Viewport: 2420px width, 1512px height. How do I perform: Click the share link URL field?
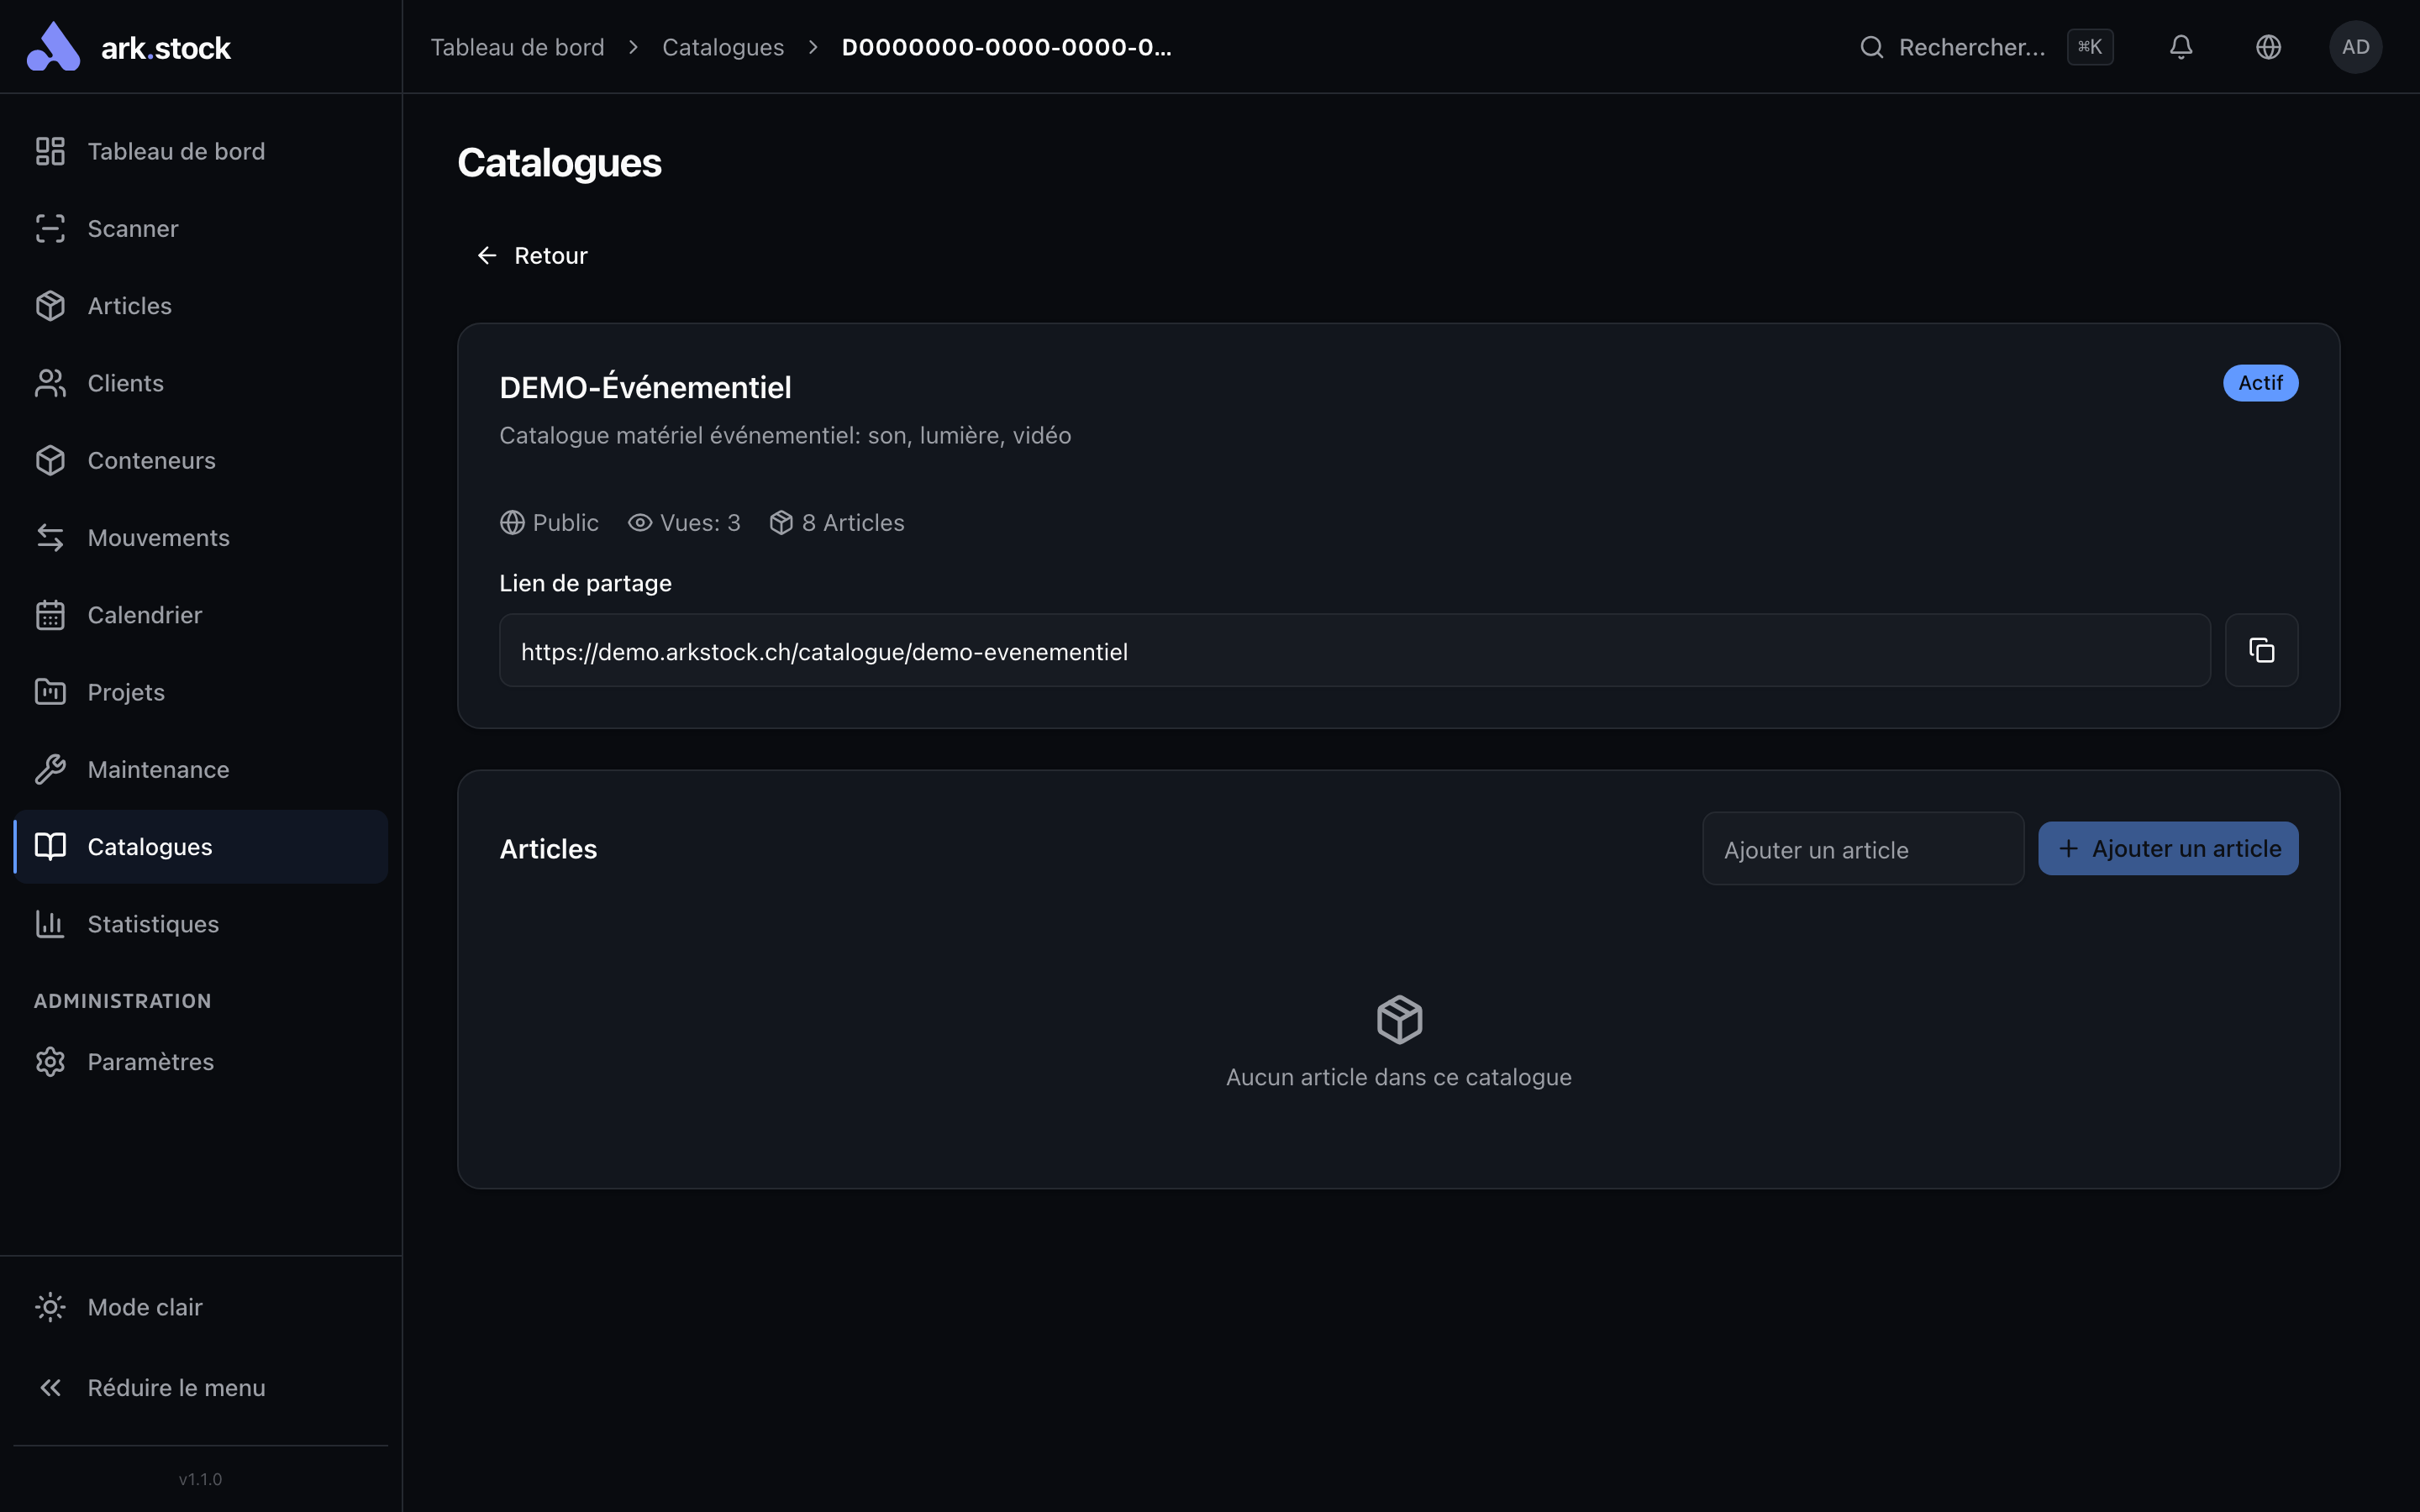point(1354,651)
